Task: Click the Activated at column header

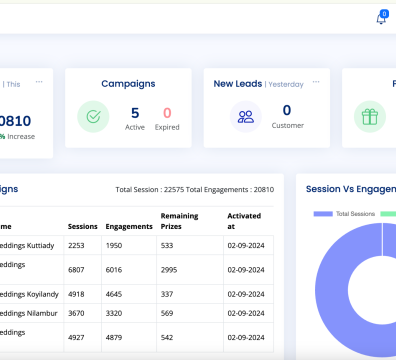Action: [244, 221]
